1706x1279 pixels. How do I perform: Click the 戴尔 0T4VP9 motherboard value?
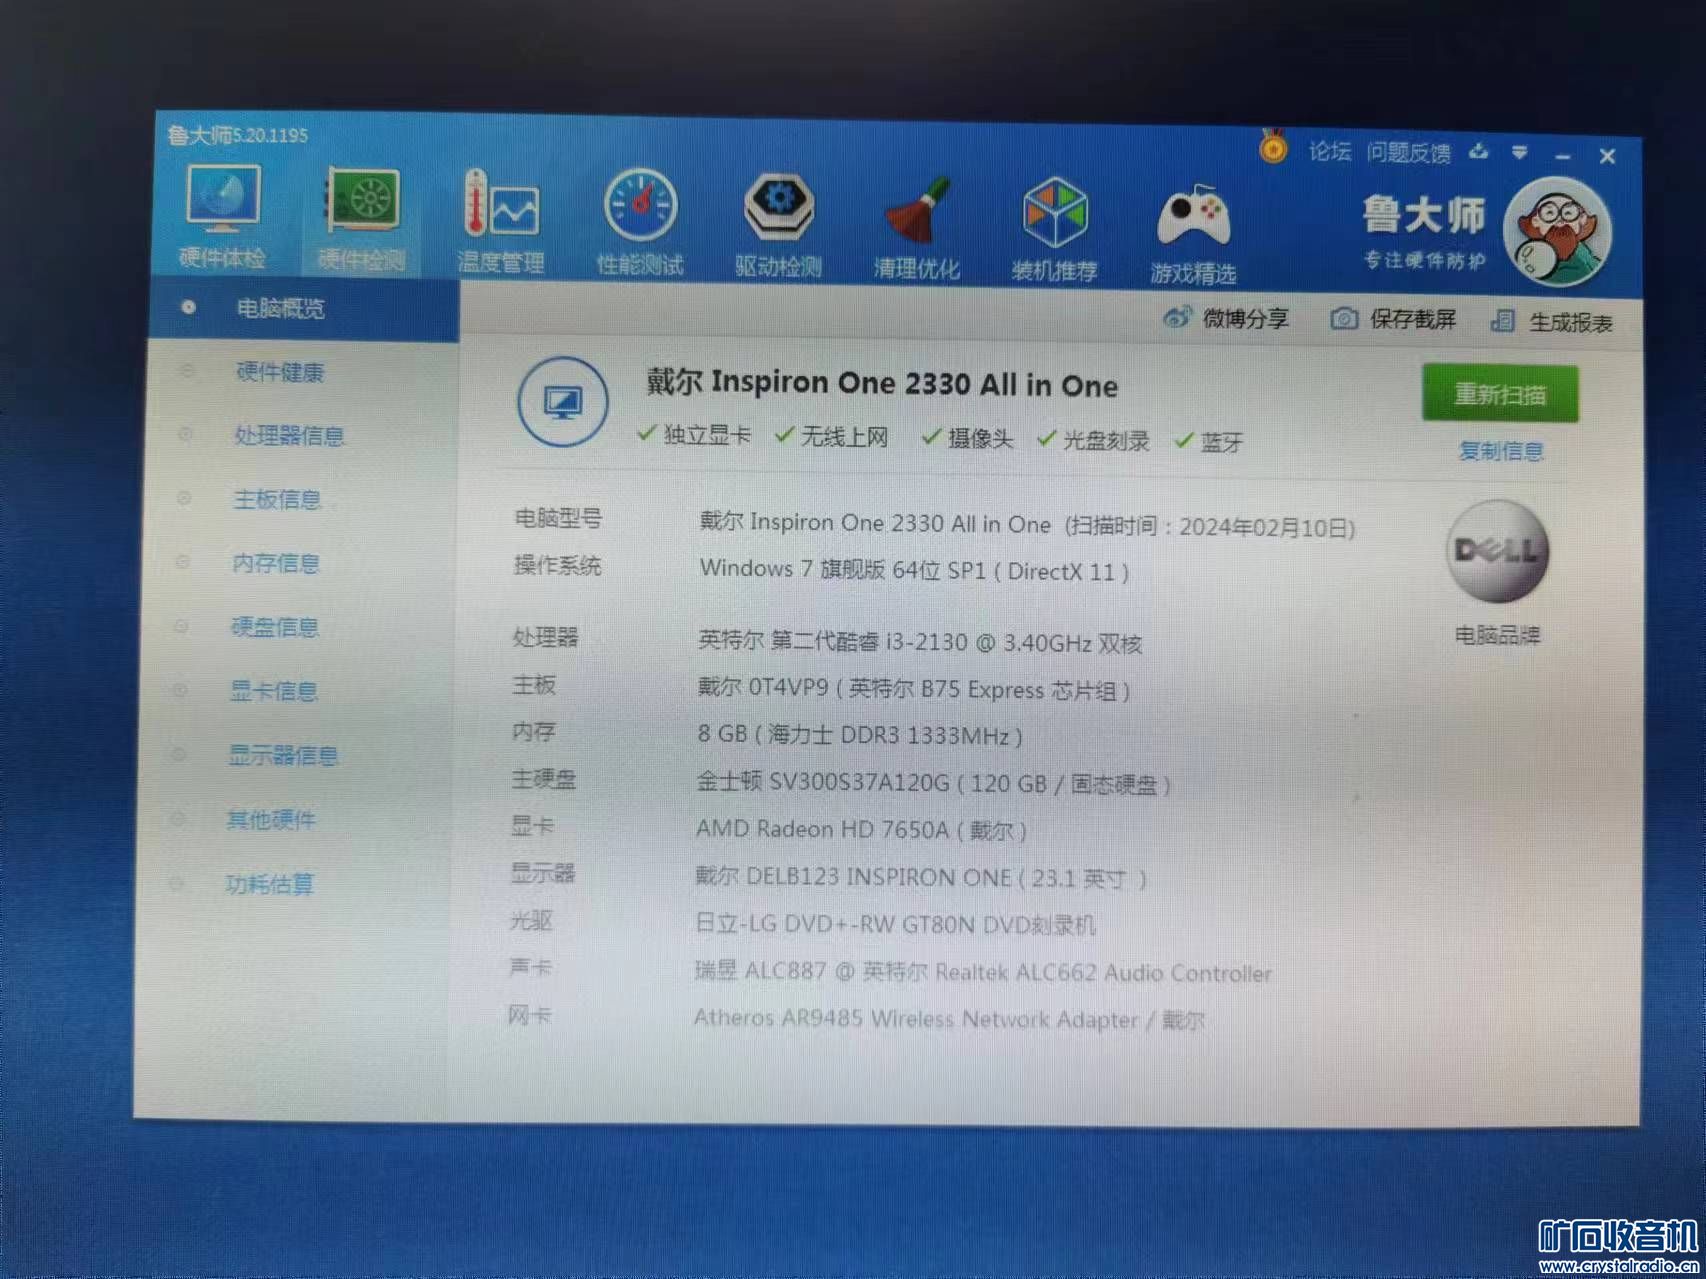914,689
